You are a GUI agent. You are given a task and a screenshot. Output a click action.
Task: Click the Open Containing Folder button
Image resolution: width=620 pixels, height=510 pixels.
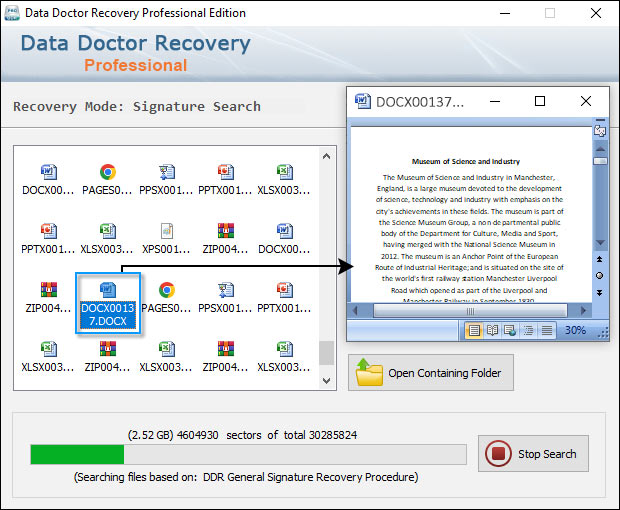click(x=431, y=372)
